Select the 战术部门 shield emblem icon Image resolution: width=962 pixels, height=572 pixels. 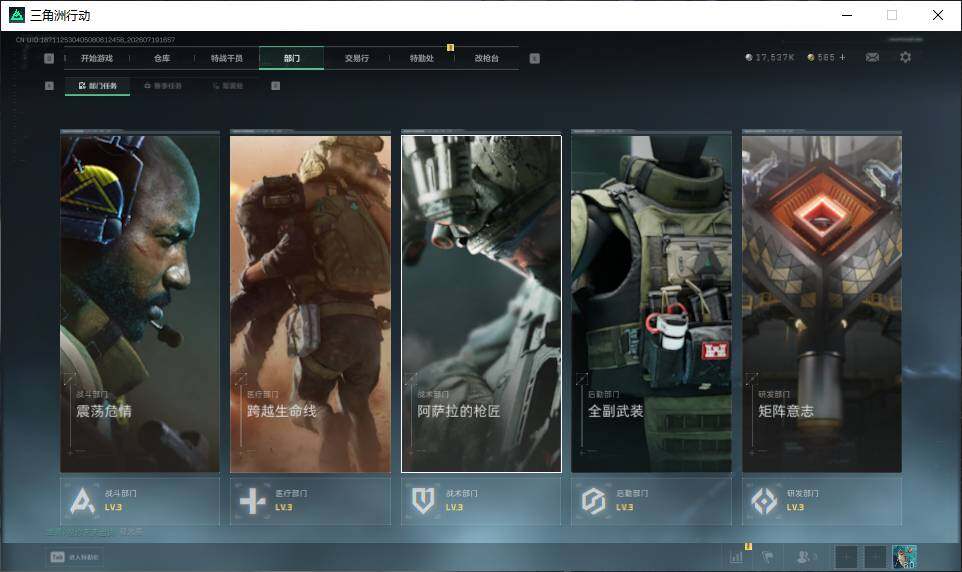click(423, 501)
